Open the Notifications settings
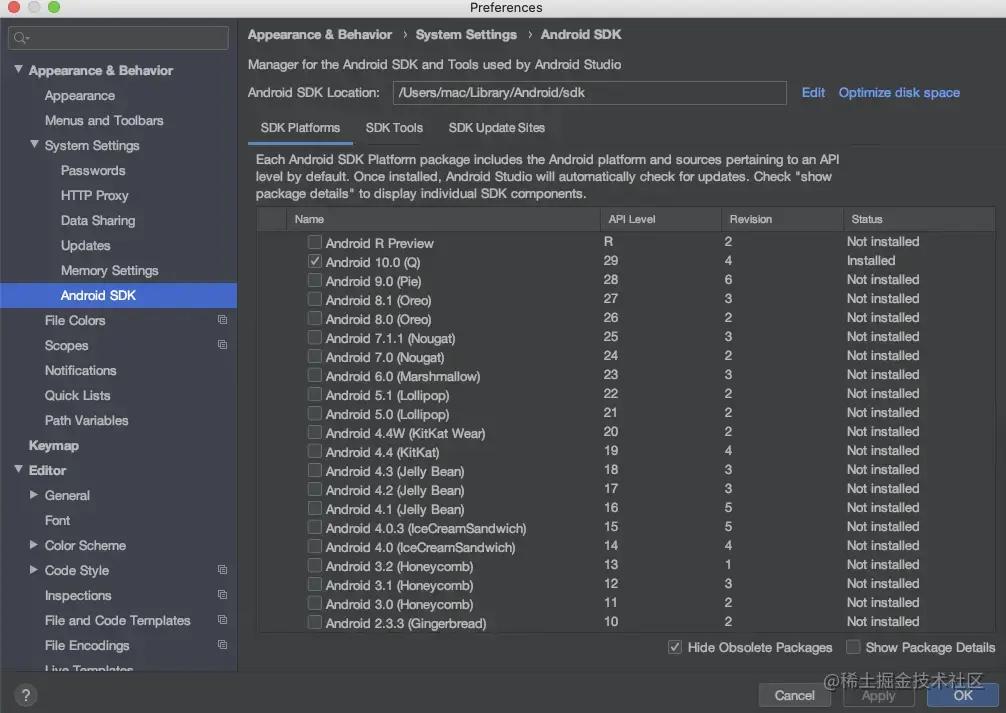The width and height of the screenshot is (1006, 713). pyautogui.click(x=80, y=370)
